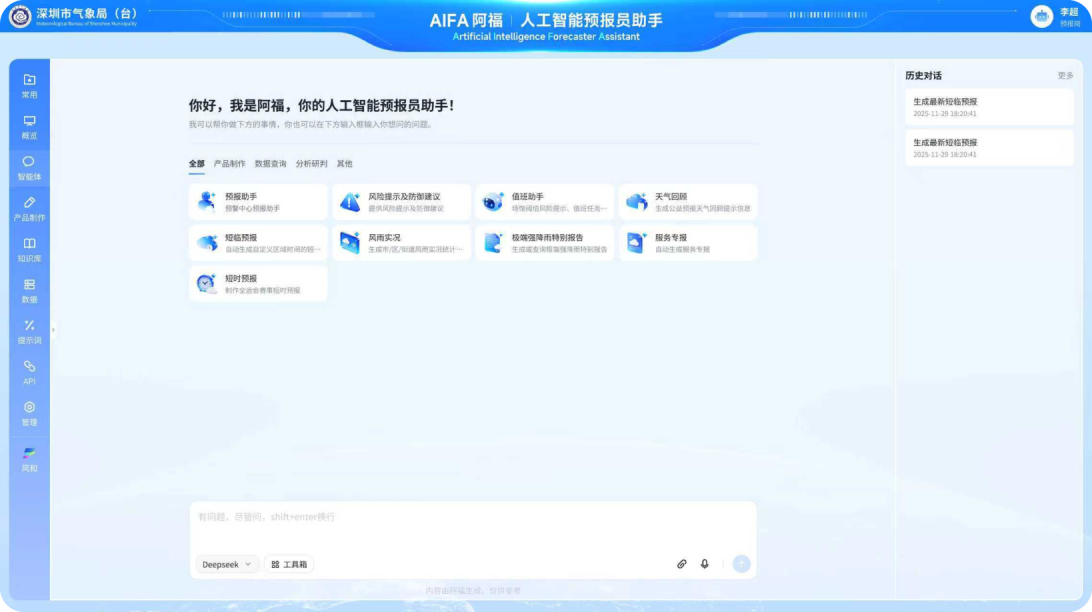
Task: Click the API link icon in sidebar
Action: pyautogui.click(x=29, y=367)
